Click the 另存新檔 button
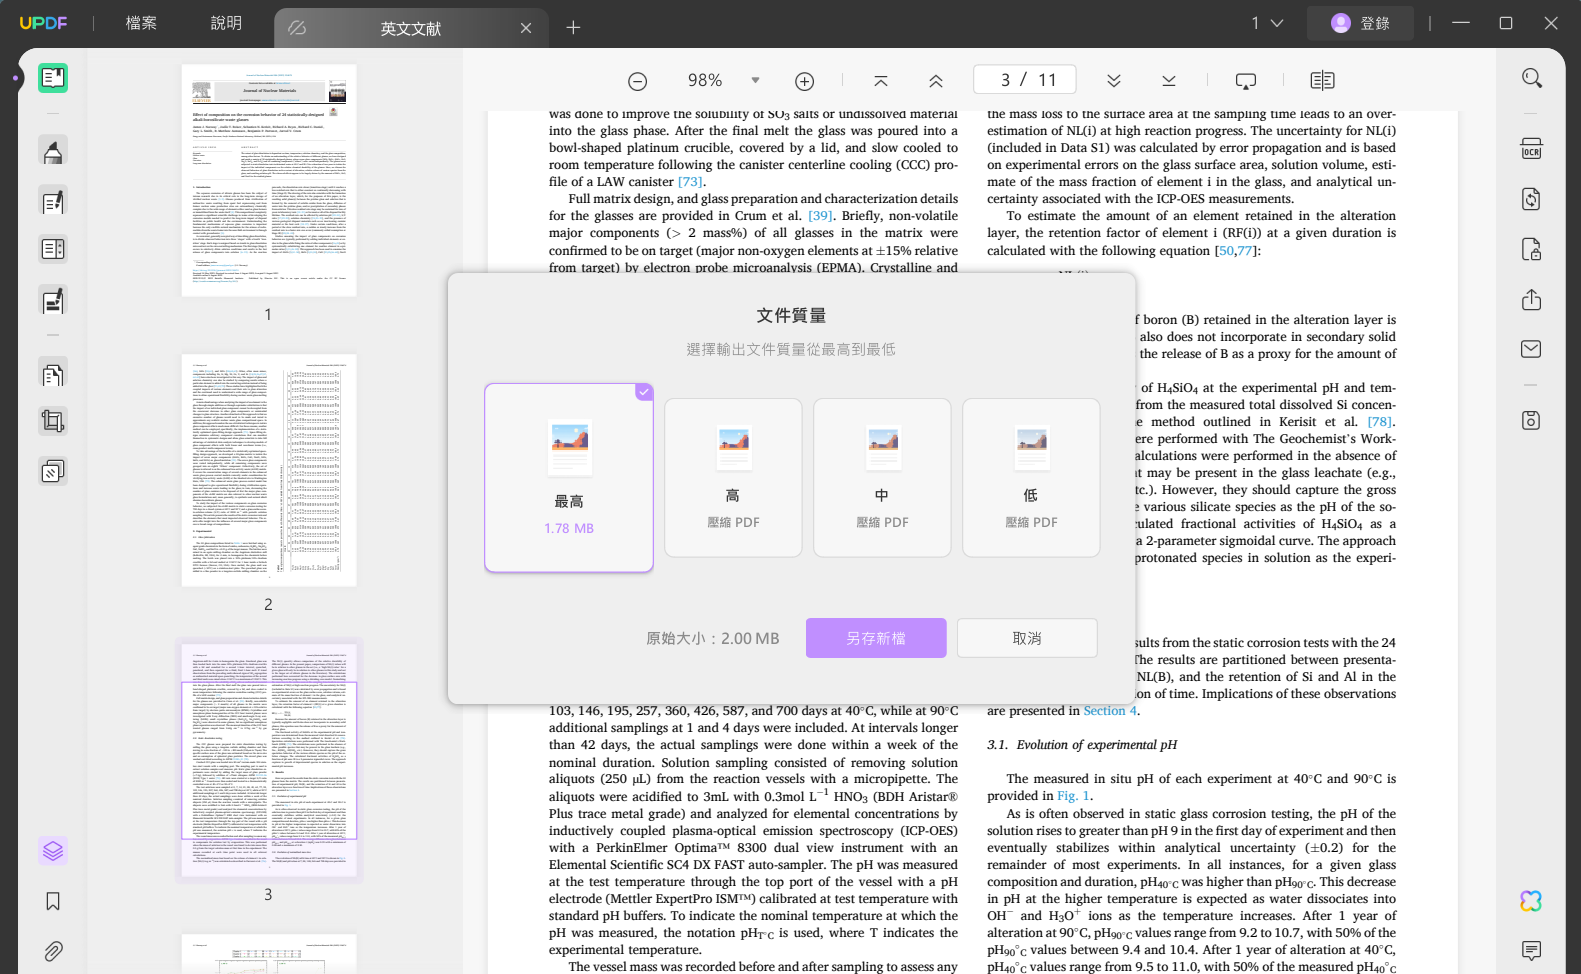 pos(876,638)
